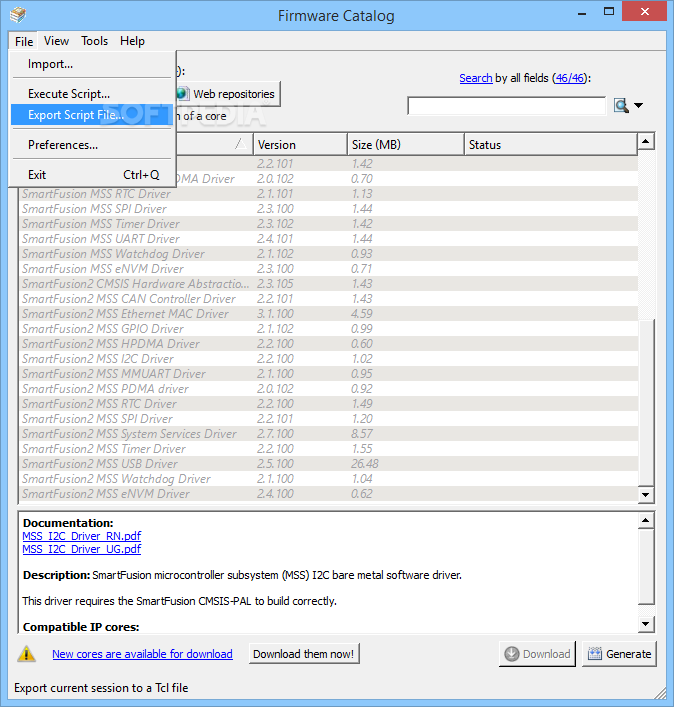The height and width of the screenshot is (707, 674).
Task: Click the Search hyperlink
Action: point(476,78)
